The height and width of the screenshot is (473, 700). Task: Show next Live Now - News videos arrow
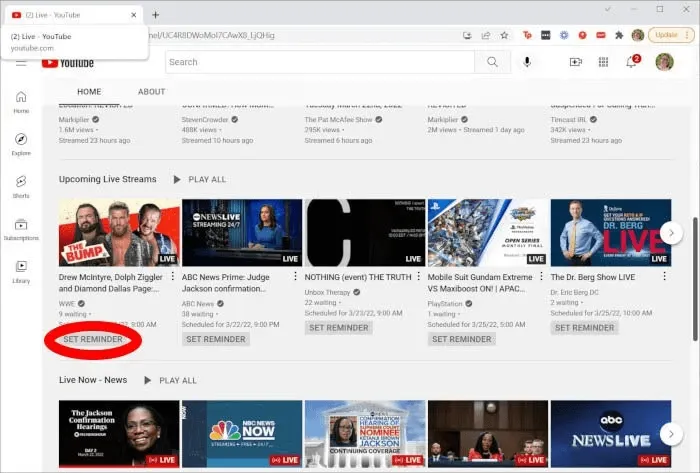671,434
